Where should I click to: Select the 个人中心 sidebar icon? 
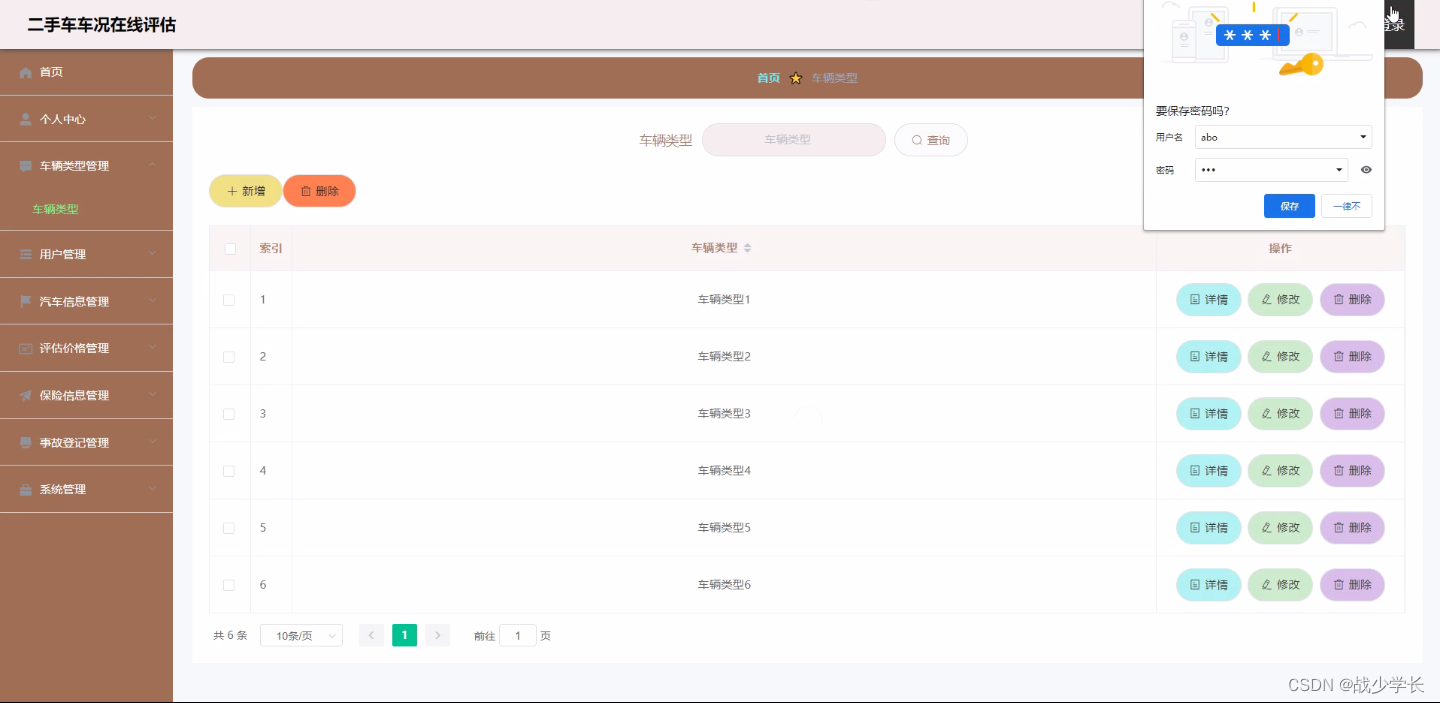pyautogui.click(x=23, y=117)
